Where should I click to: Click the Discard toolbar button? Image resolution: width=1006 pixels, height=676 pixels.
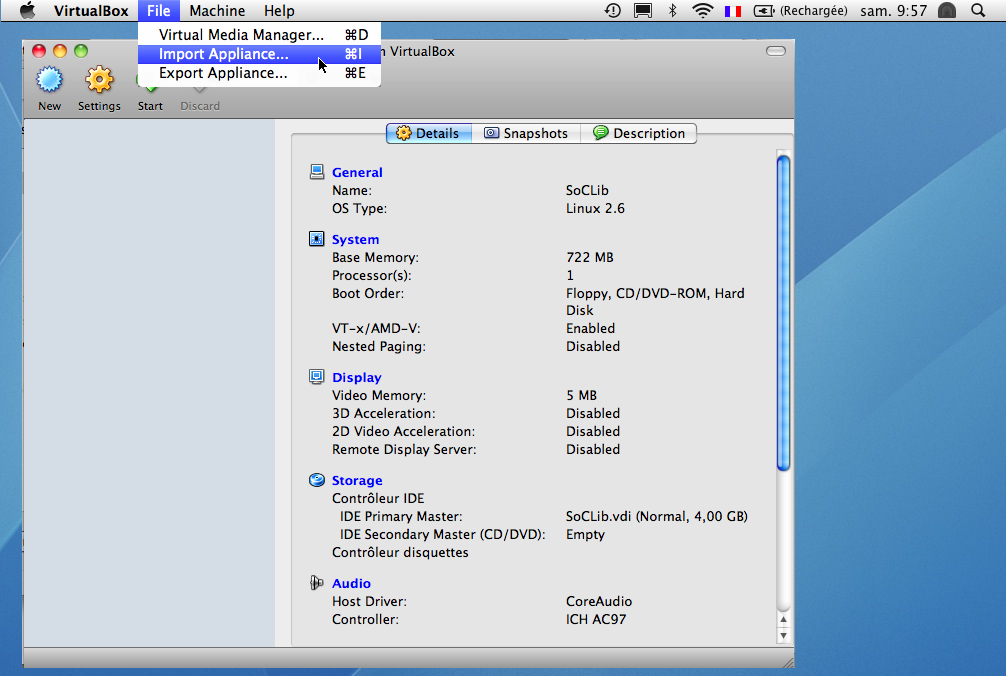(x=200, y=96)
